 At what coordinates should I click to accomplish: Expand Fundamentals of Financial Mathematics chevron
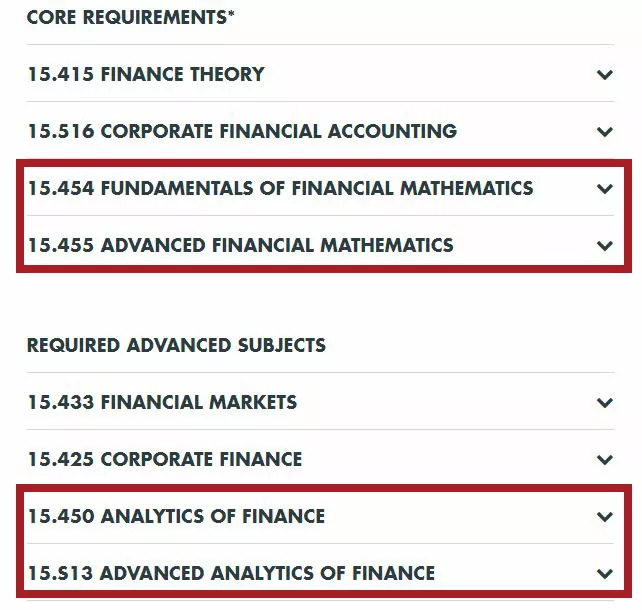point(604,189)
